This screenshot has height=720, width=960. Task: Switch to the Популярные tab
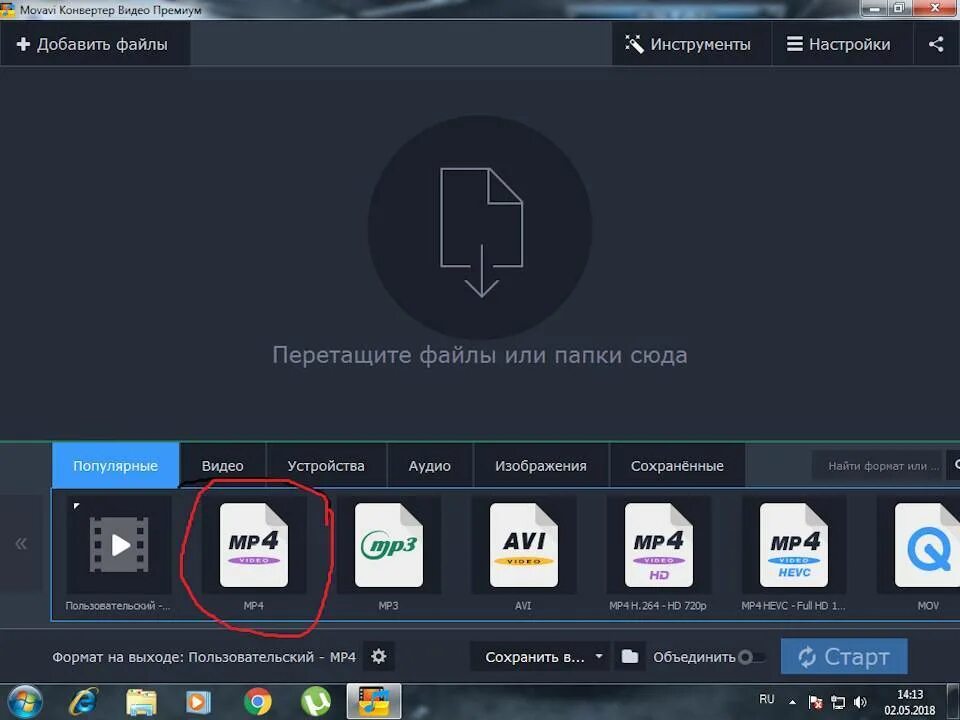116,466
